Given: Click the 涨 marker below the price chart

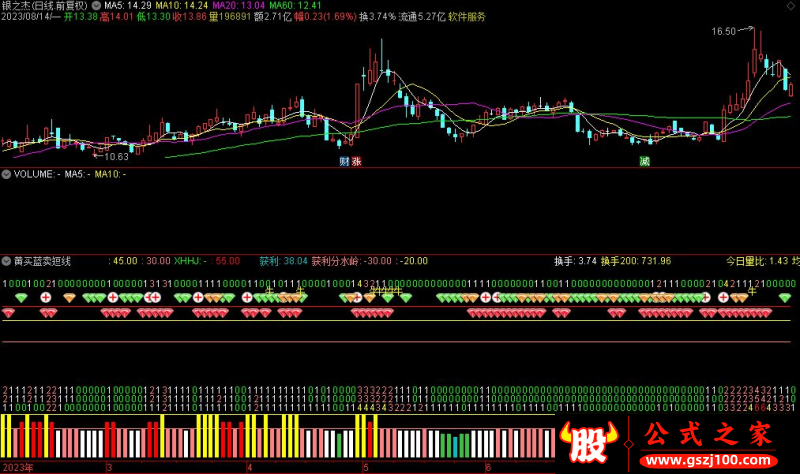Looking at the screenshot, I should pyautogui.click(x=357, y=161).
